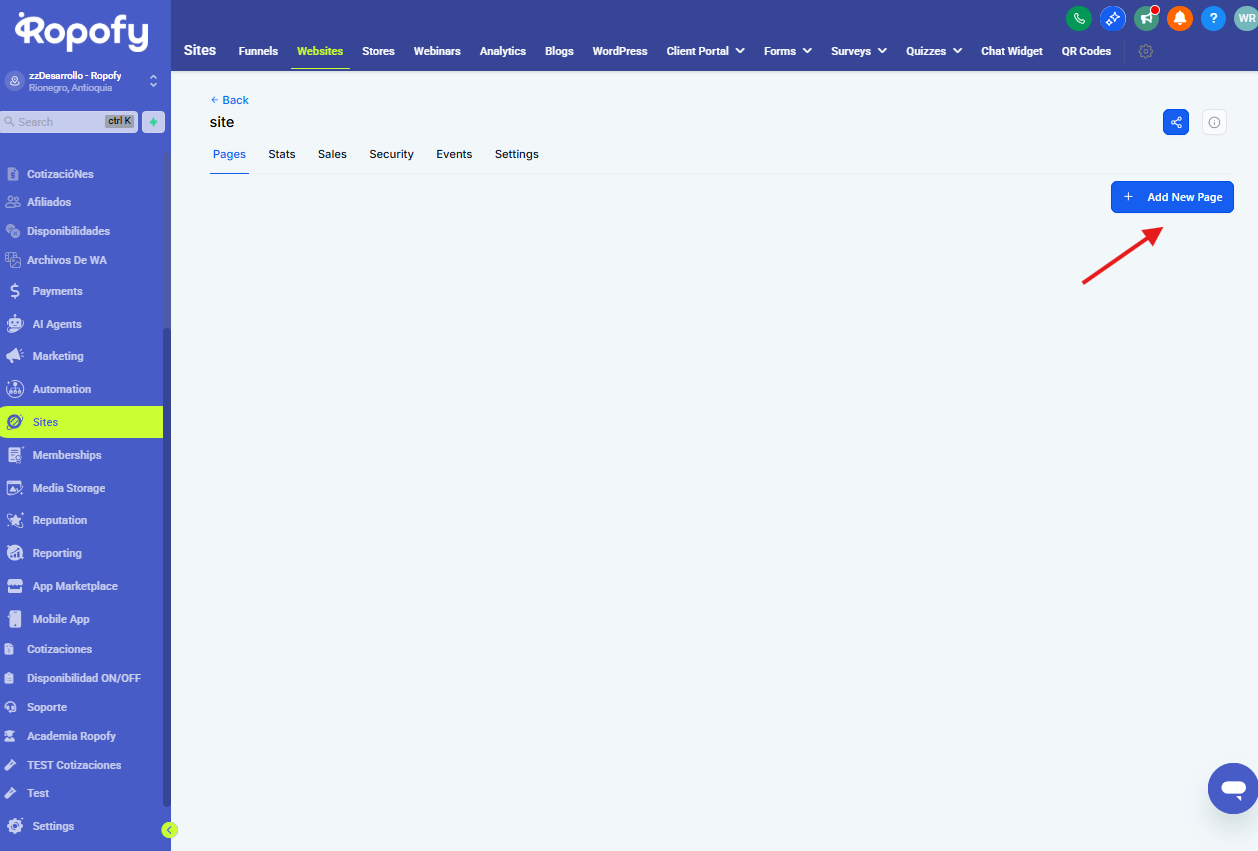Switch to the Stats tab

click(x=282, y=154)
